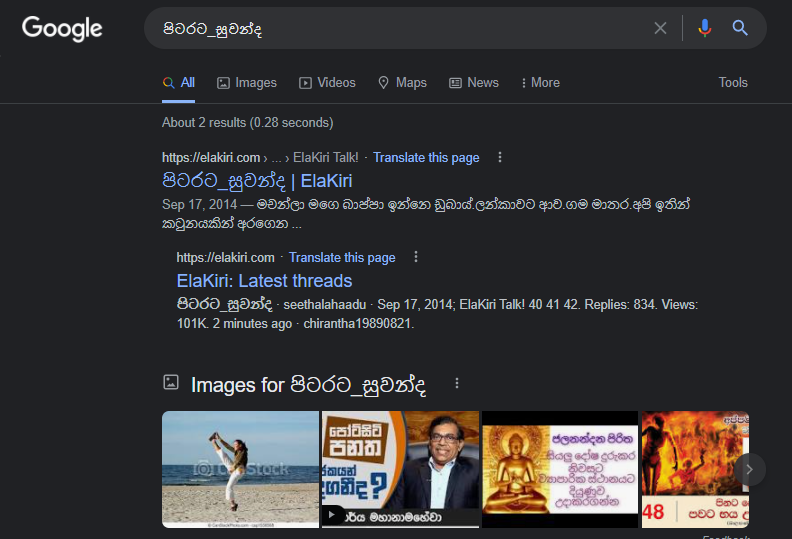Open the beach yoga stretch thumbnail
The image size is (792, 539).
pos(240,469)
